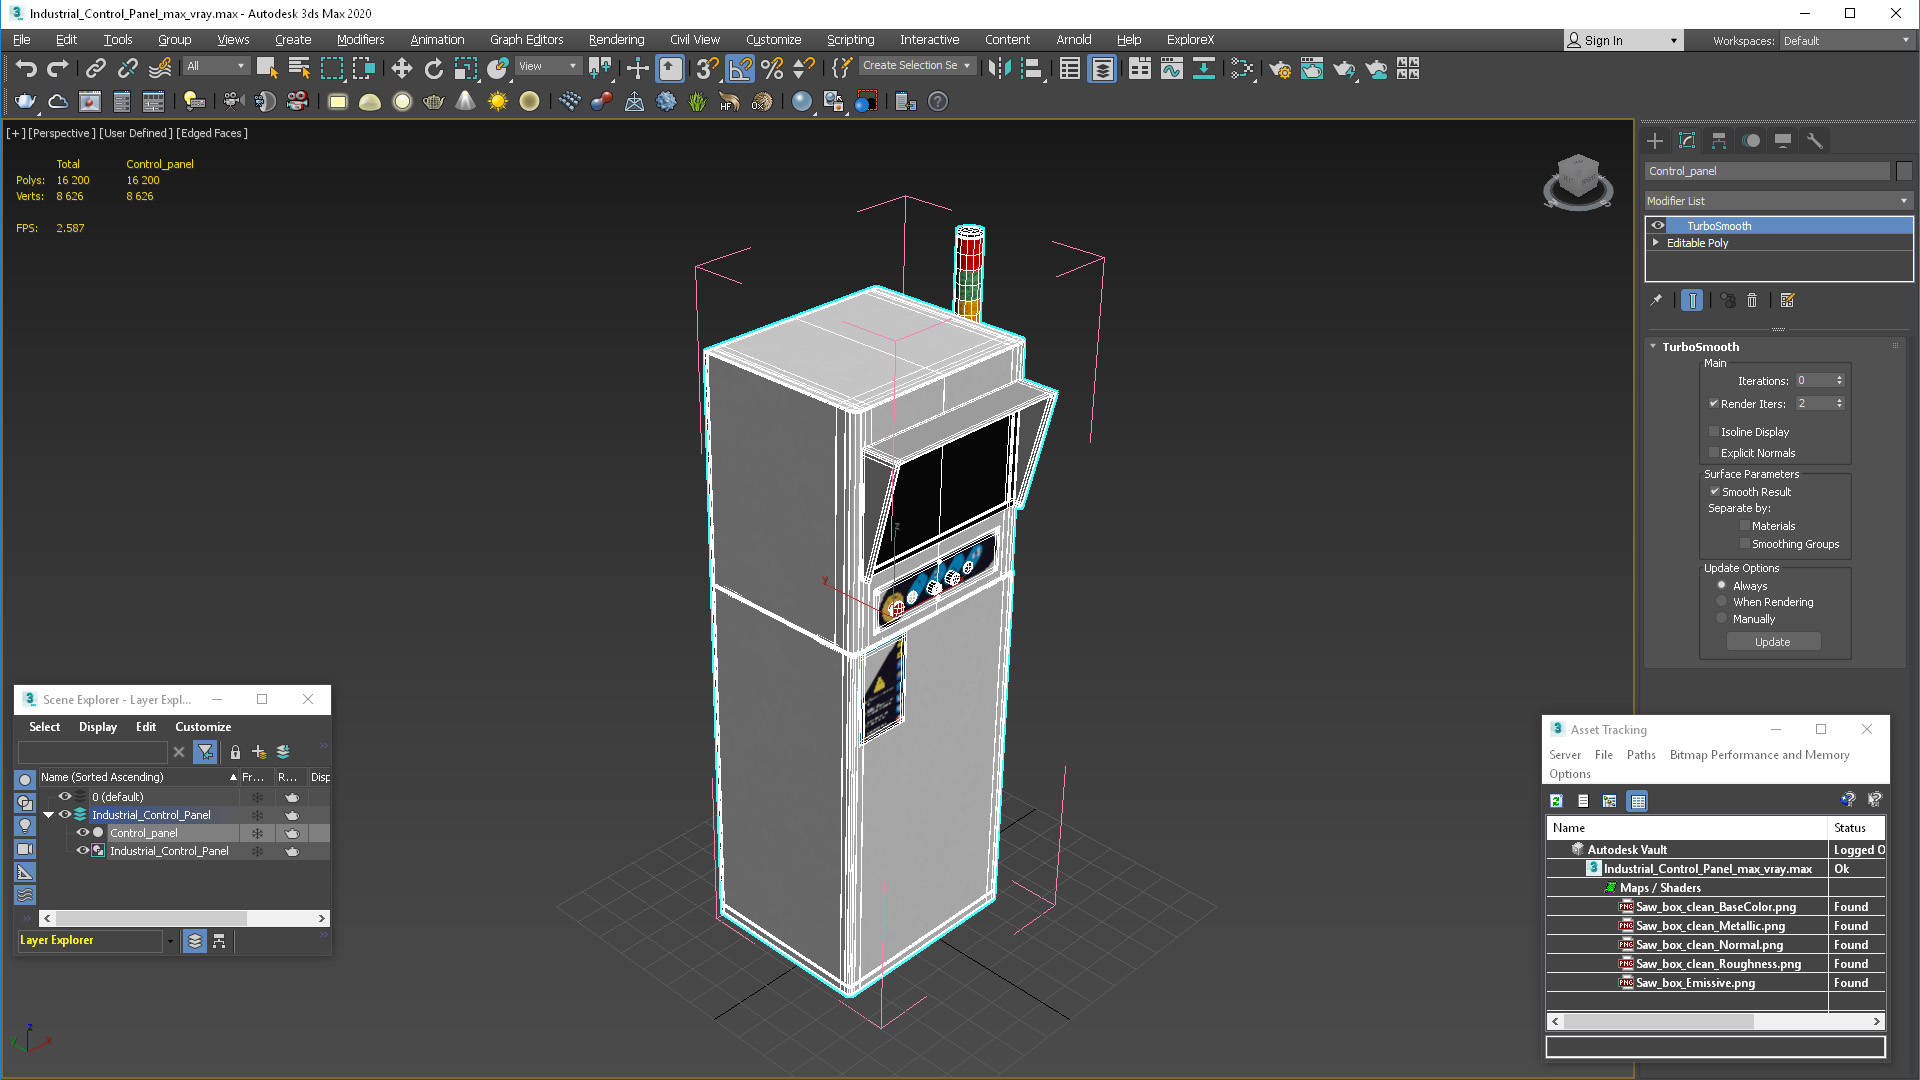
Task: Open the Rendering menu
Action: (616, 39)
